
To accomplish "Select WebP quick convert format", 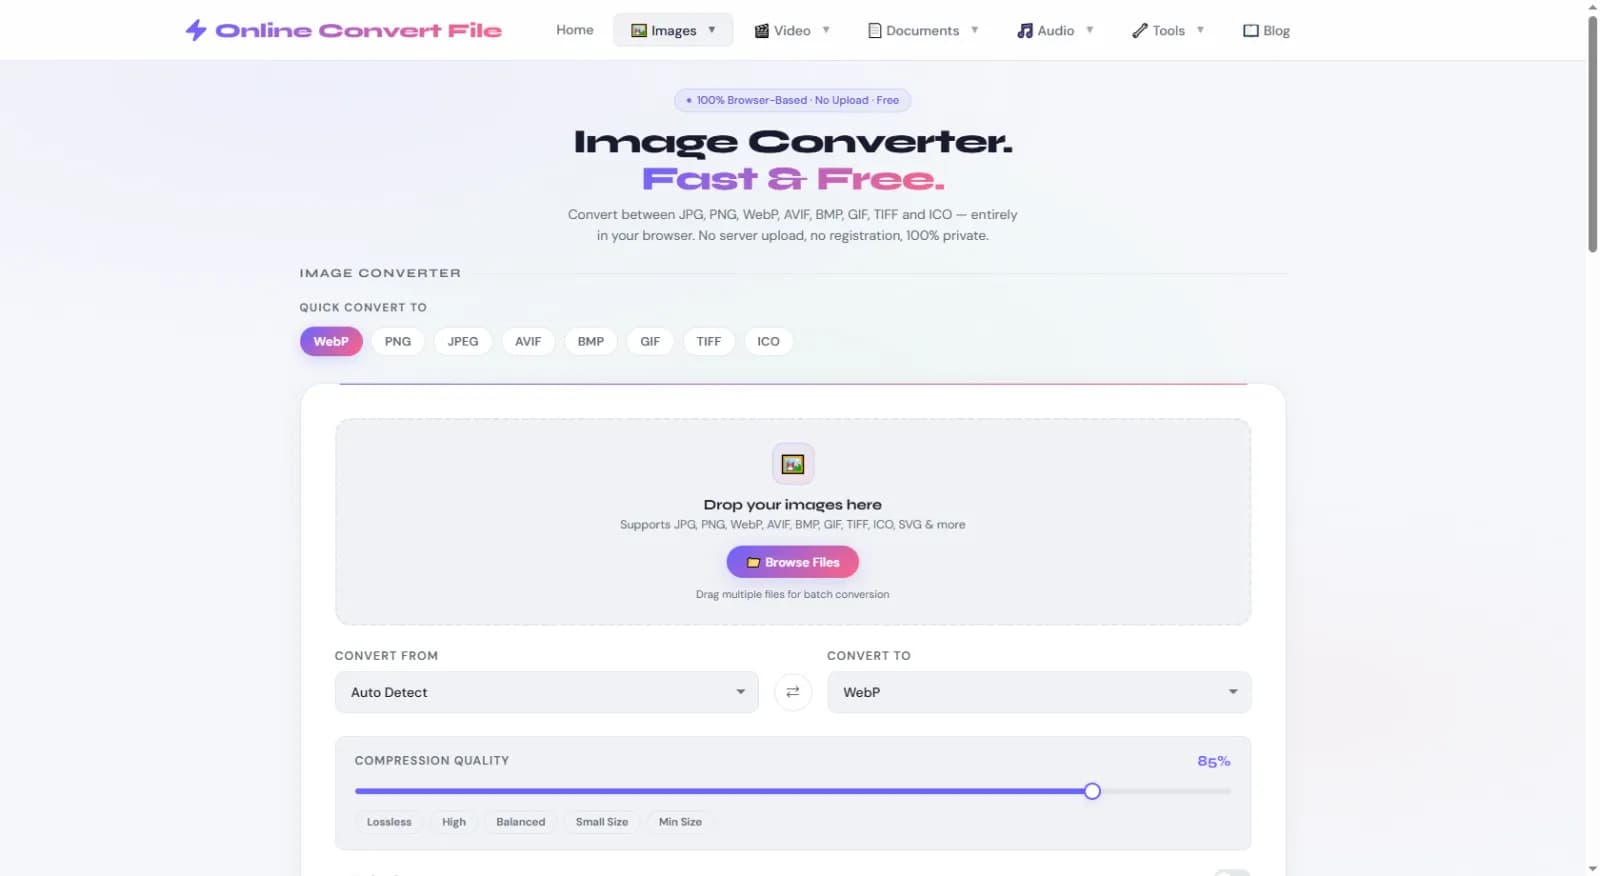I will 331,341.
